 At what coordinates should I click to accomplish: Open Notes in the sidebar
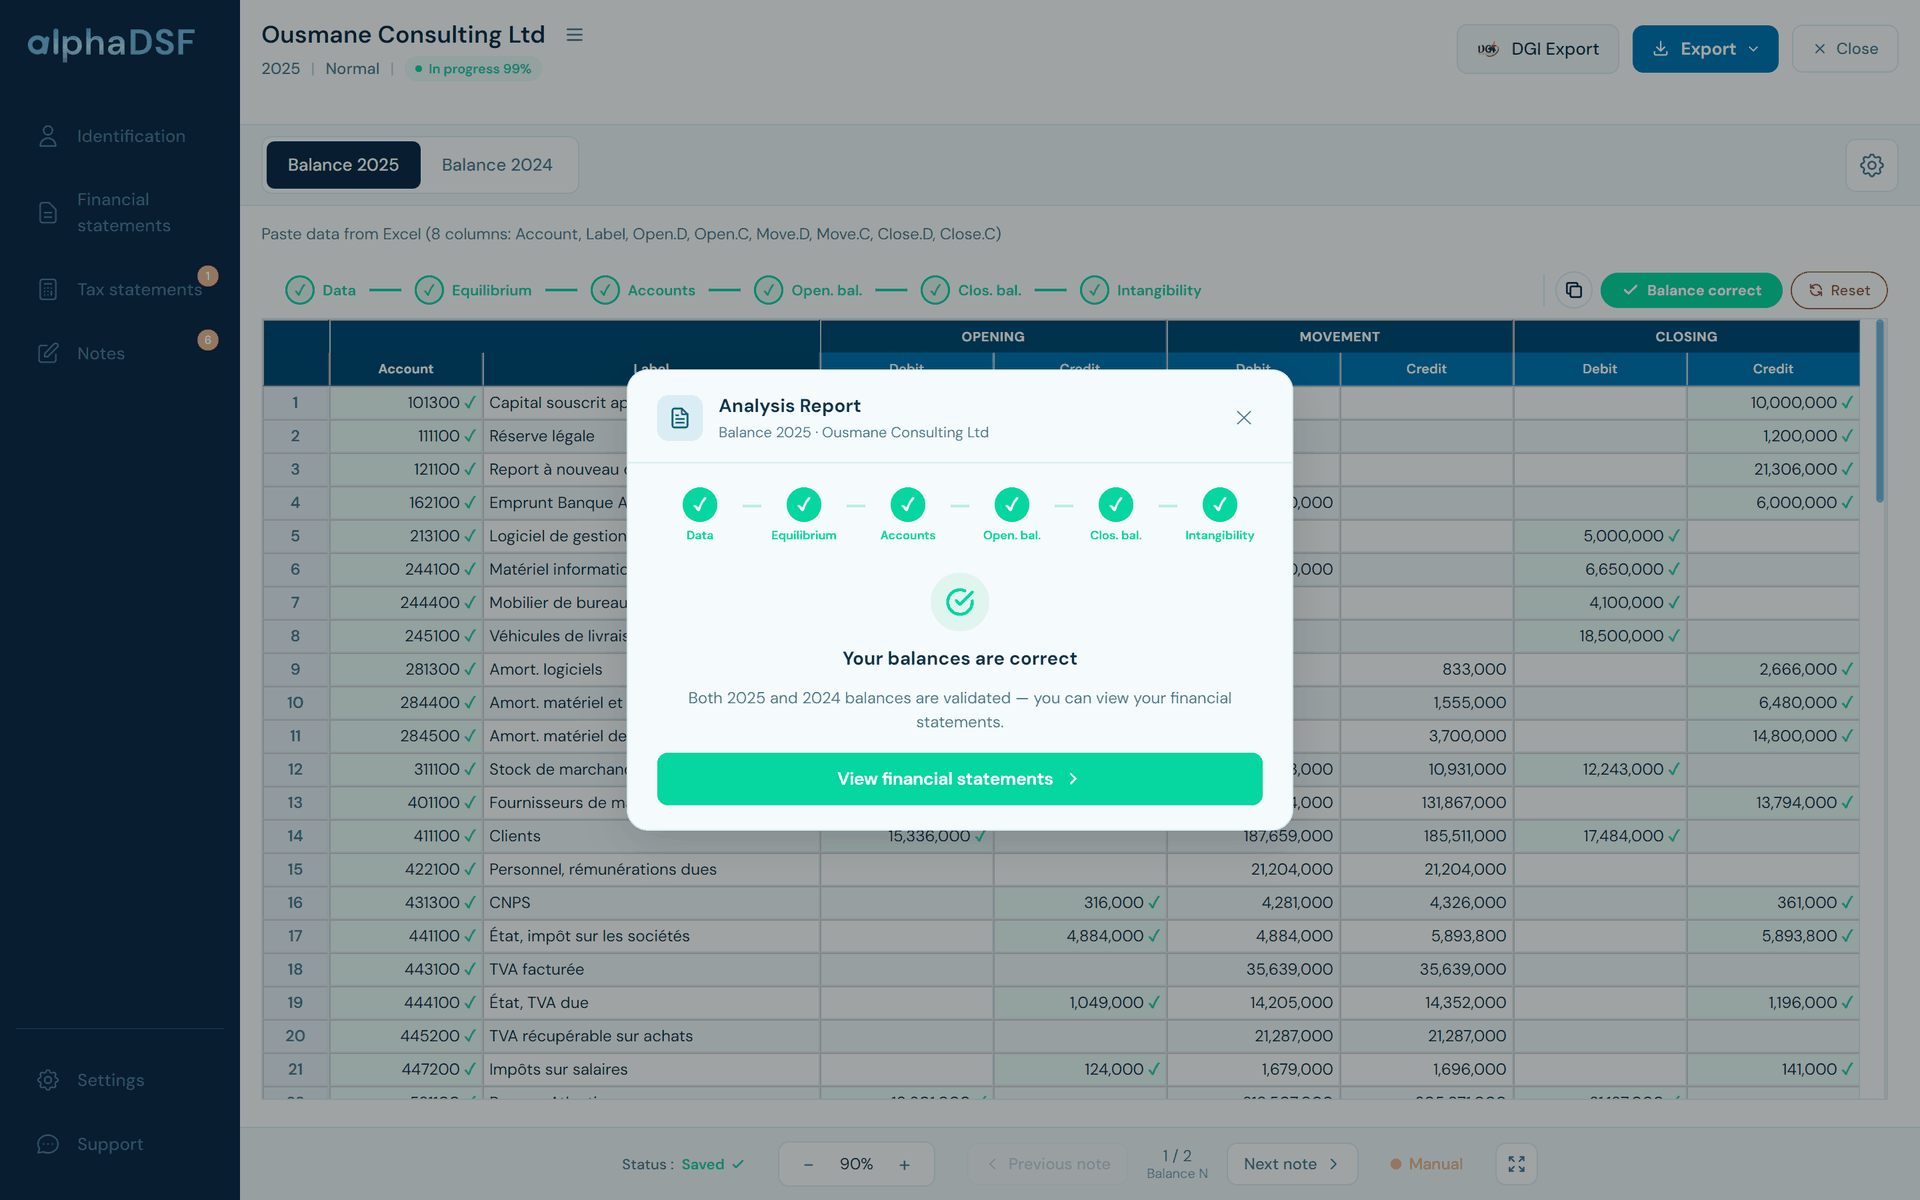(120, 353)
